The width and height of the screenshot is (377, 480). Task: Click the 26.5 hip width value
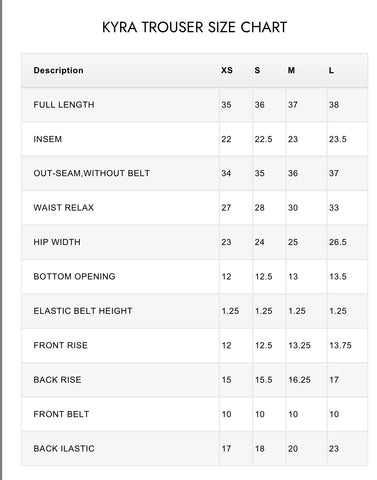338,242
